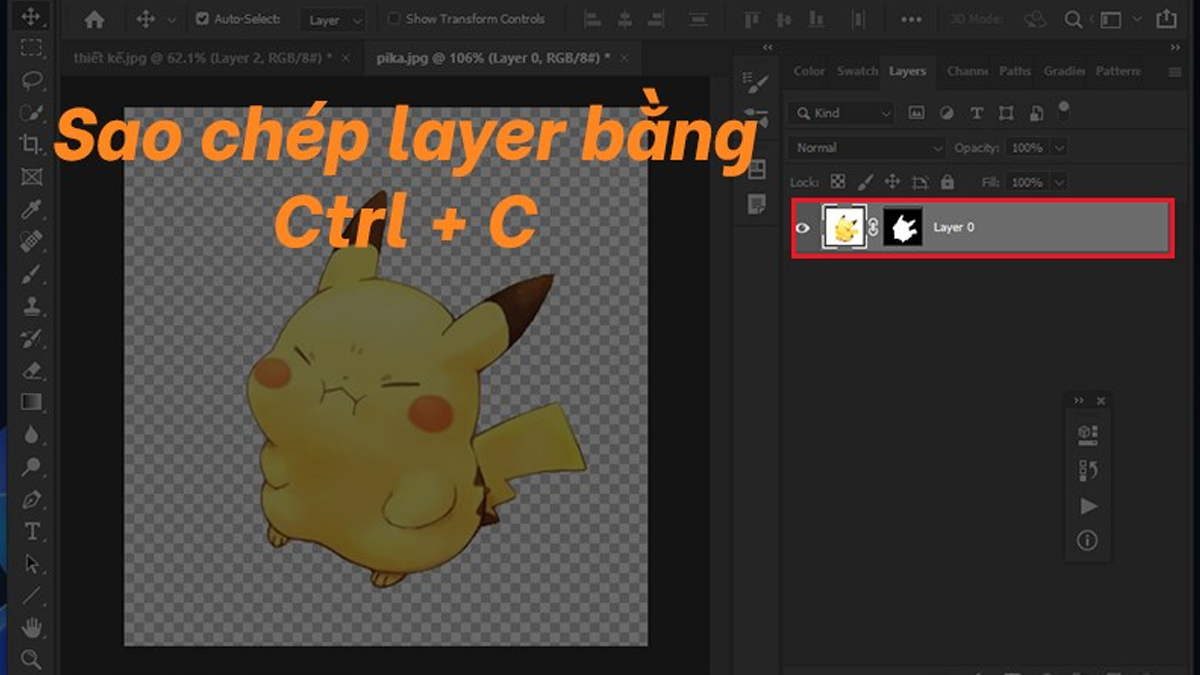Select the Zoom tool

click(x=30, y=658)
